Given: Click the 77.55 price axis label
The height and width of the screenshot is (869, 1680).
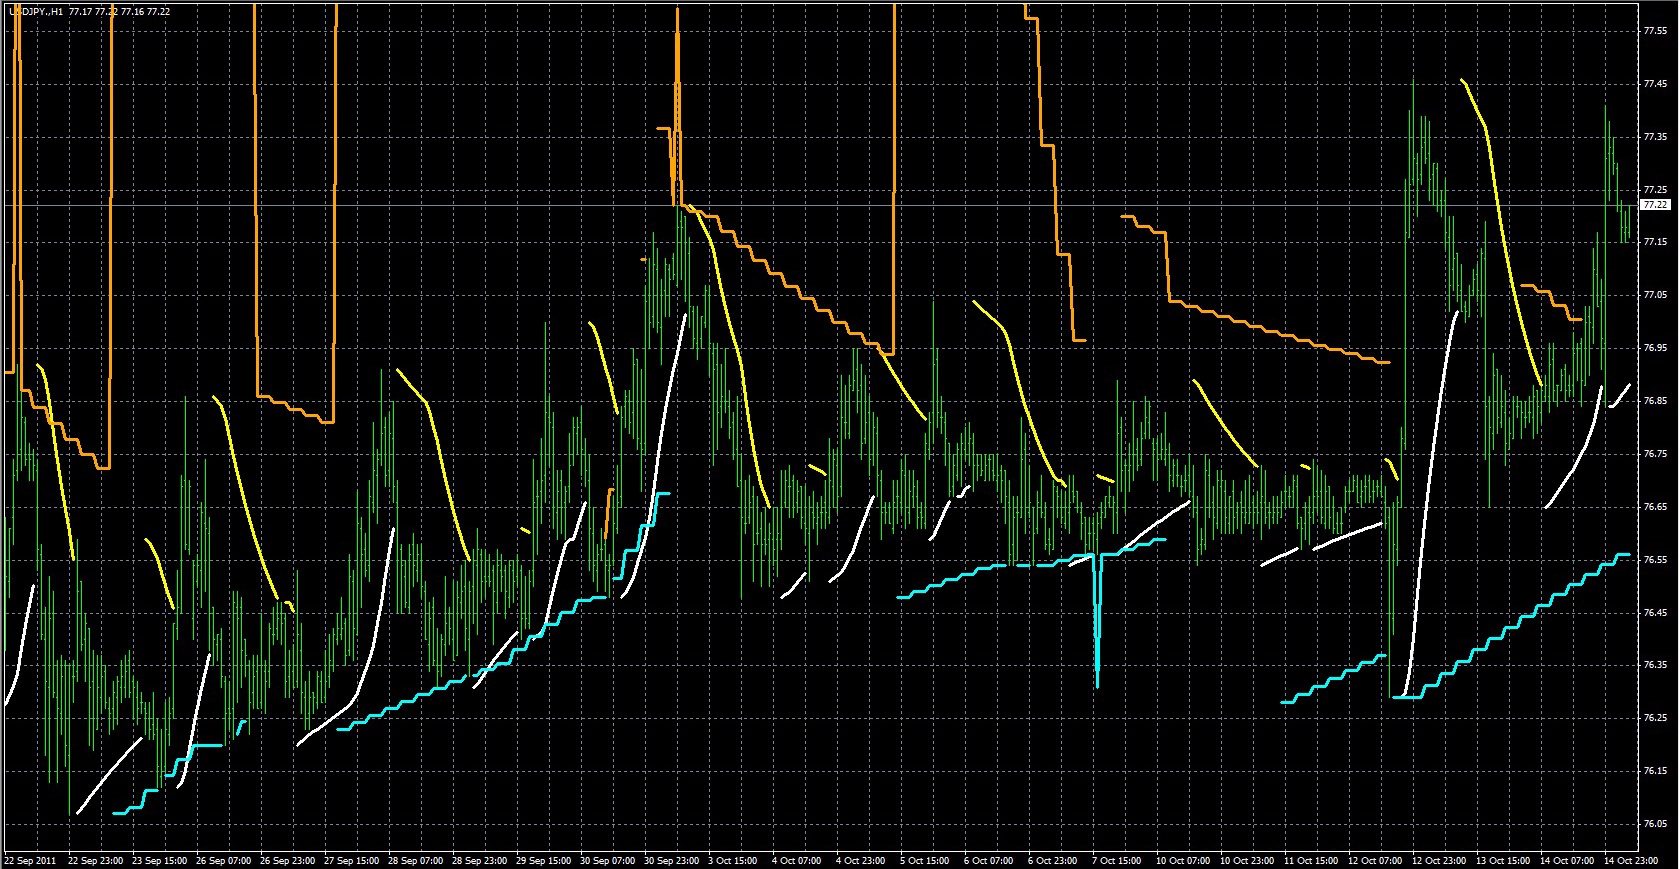Looking at the screenshot, I should 1655,31.
